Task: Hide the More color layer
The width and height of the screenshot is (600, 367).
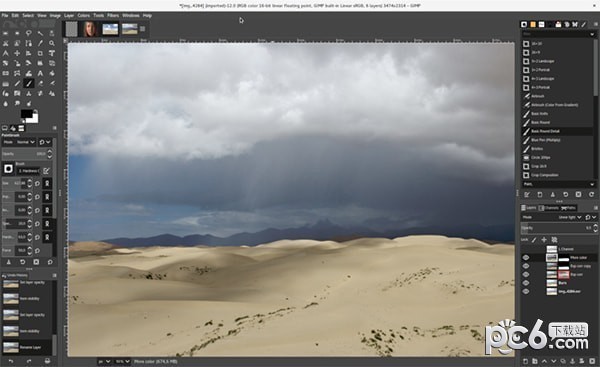Action: tap(526, 258)
